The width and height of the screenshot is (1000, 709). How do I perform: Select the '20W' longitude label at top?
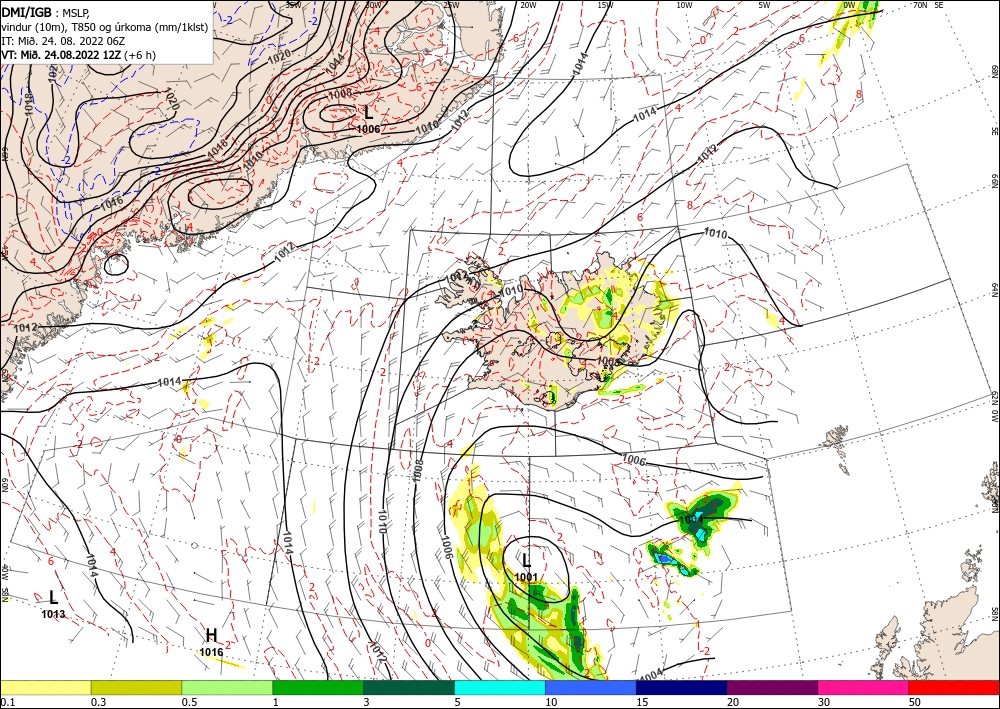pos(527,5)
